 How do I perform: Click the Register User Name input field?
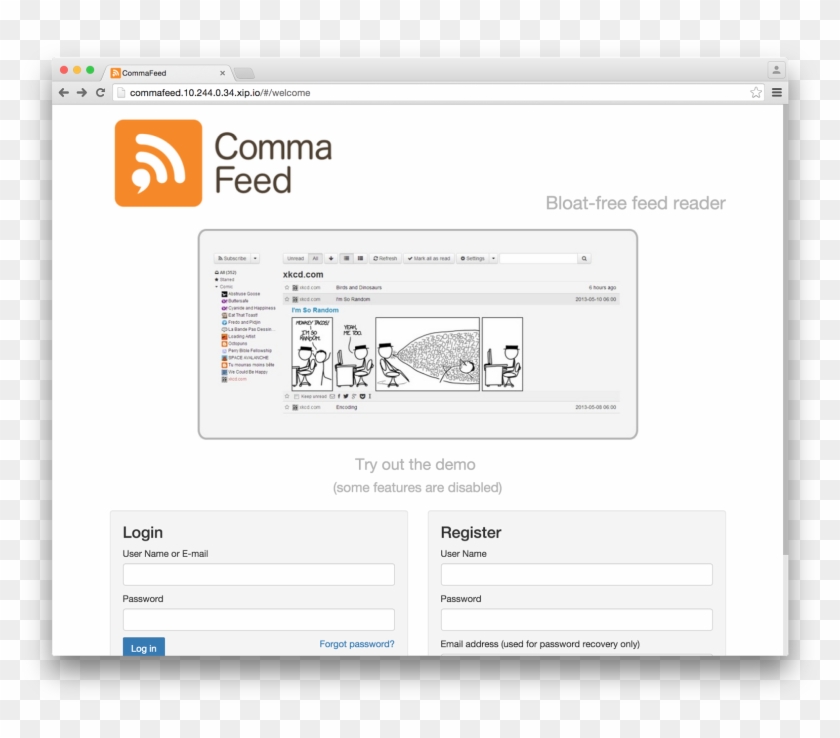pyautogui.click(x=575, y=574)
